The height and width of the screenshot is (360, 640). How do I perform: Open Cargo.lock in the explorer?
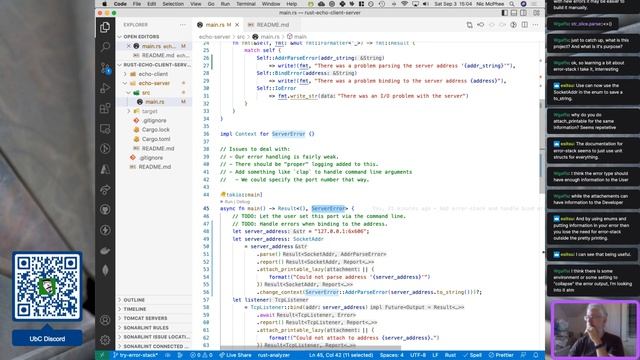tap(154, 130)
